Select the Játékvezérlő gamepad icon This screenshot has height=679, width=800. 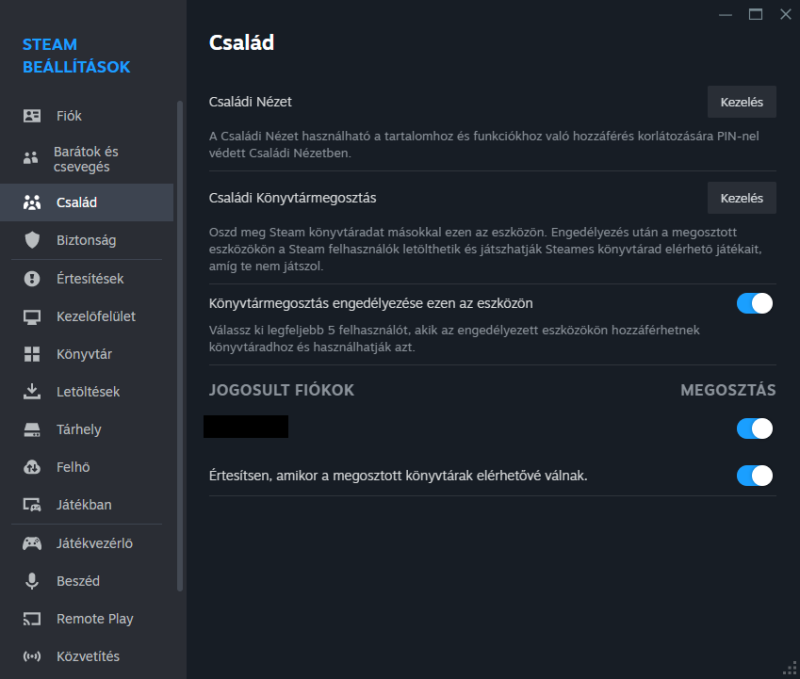tap(32, 543)
